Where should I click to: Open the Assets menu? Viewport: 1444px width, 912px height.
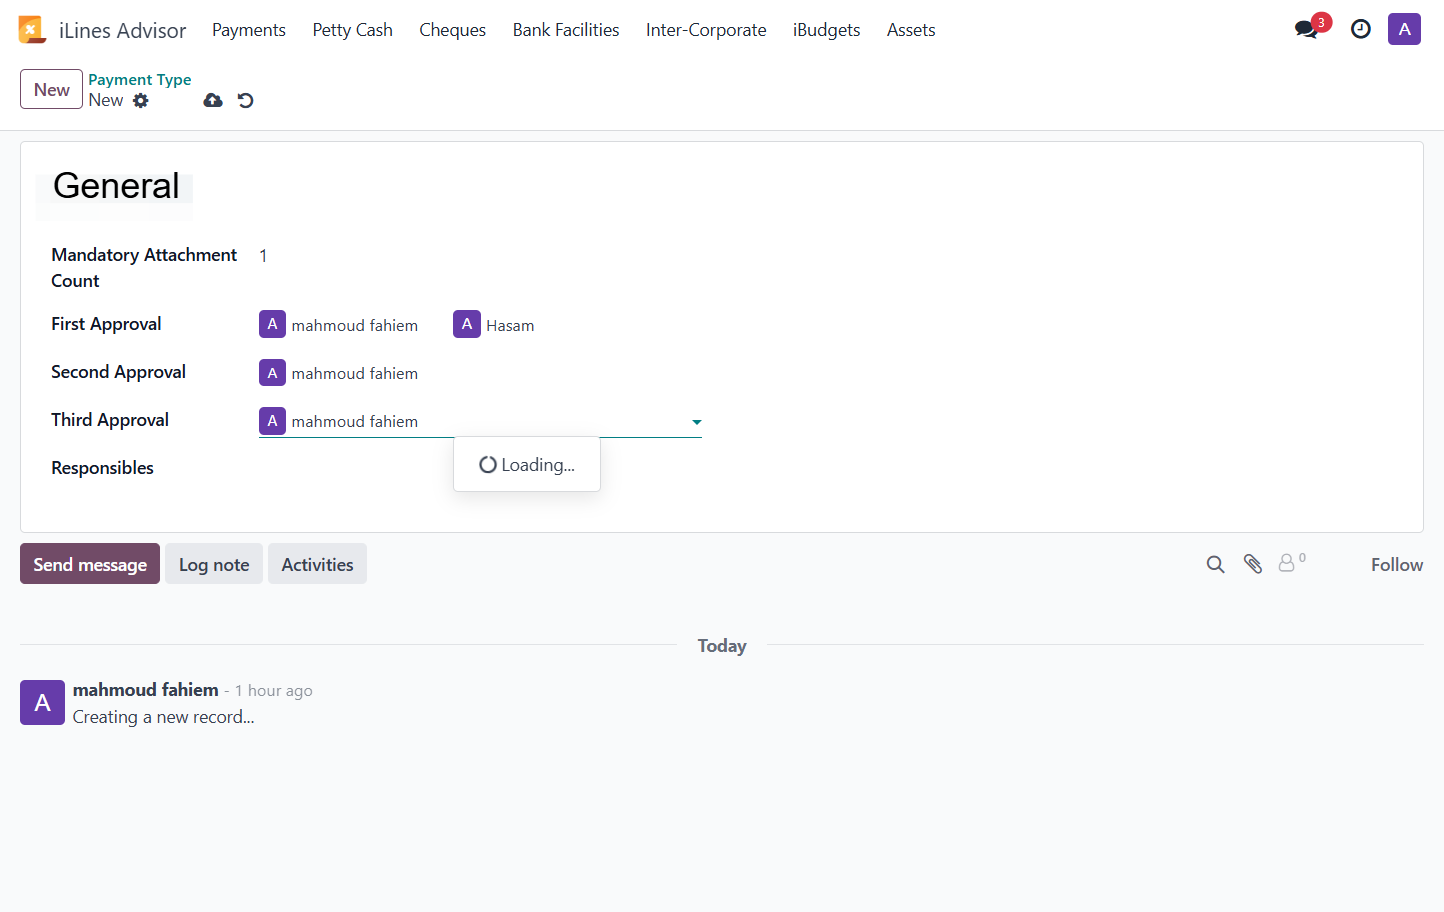(x=911, y=30)
